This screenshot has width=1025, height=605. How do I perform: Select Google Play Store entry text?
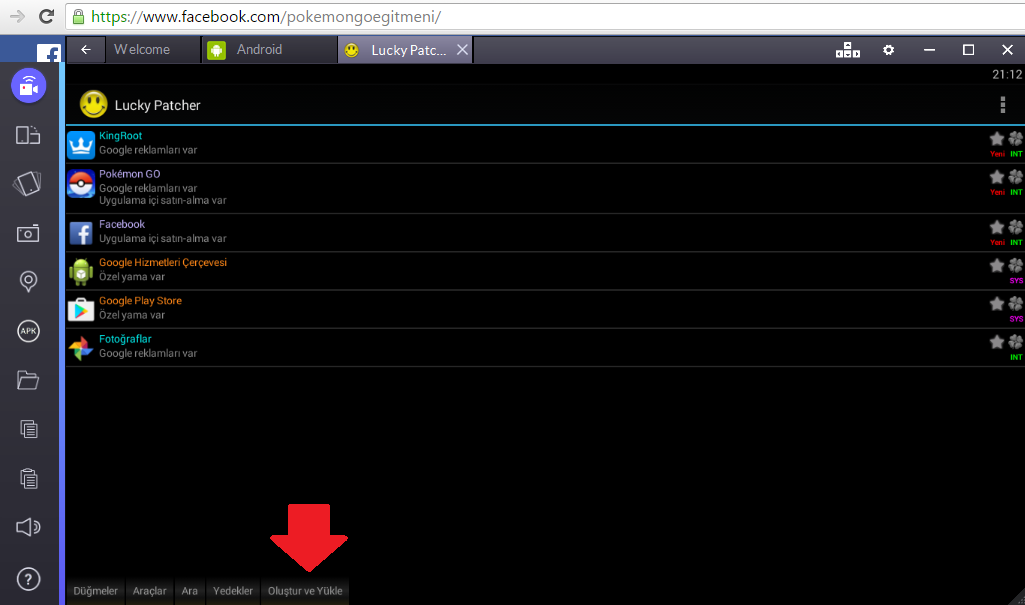coord(140,301)
